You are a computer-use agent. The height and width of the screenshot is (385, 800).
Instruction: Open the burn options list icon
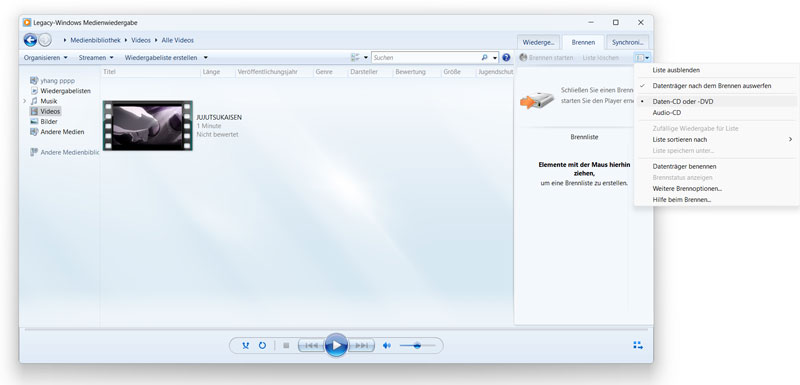click(642, 58)
